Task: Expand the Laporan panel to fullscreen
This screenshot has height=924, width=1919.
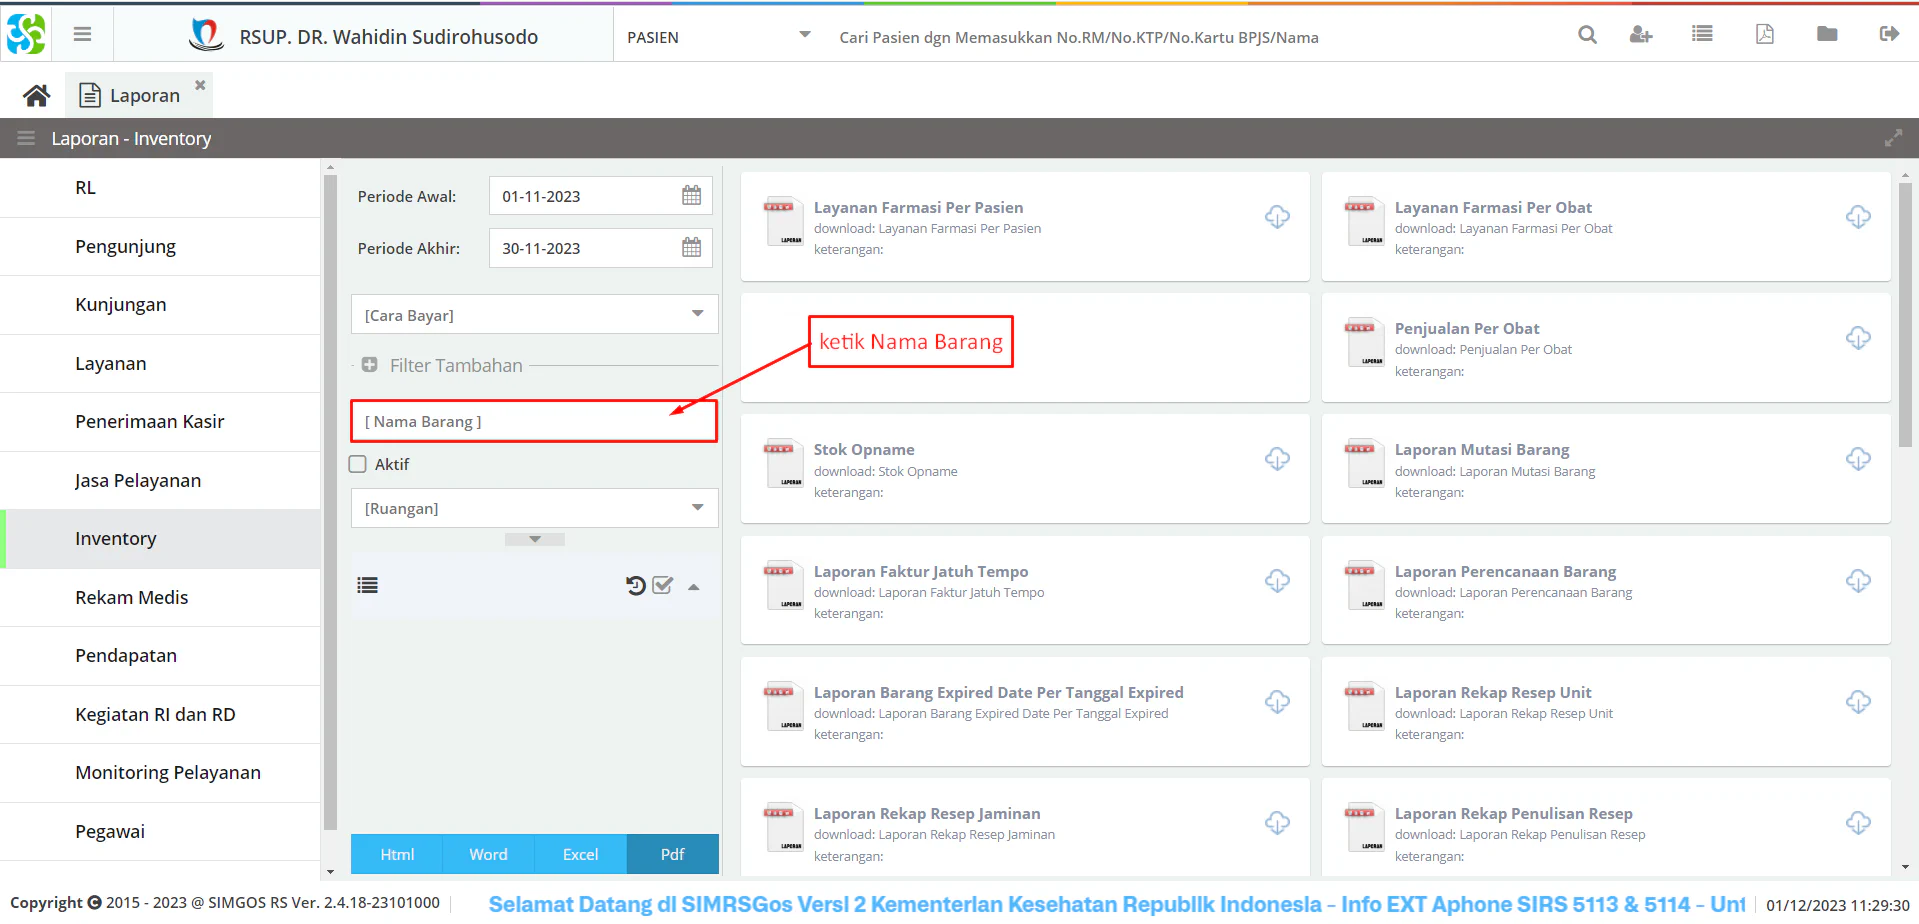Action: point(1893,138)
